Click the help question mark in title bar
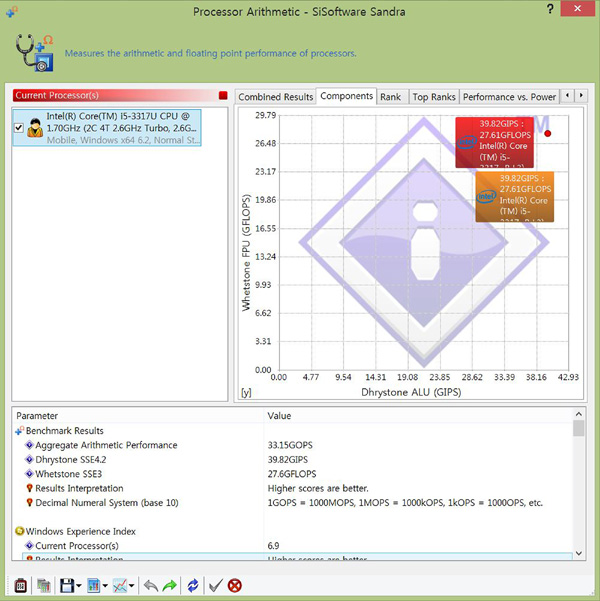This screenshot has width=600, height=601. tap(550, 9)
